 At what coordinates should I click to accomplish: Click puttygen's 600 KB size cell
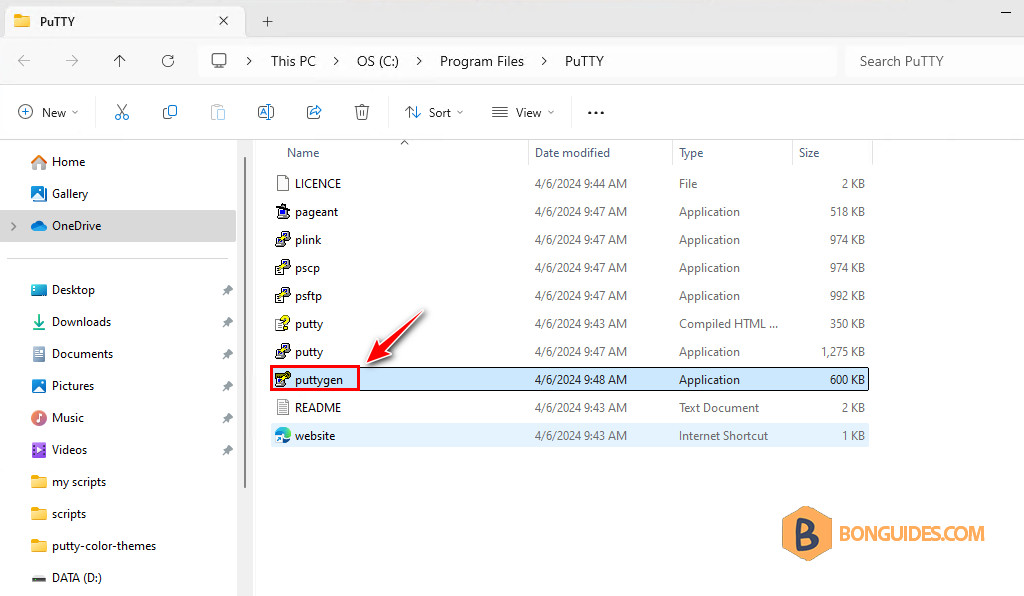pos(847,379)
